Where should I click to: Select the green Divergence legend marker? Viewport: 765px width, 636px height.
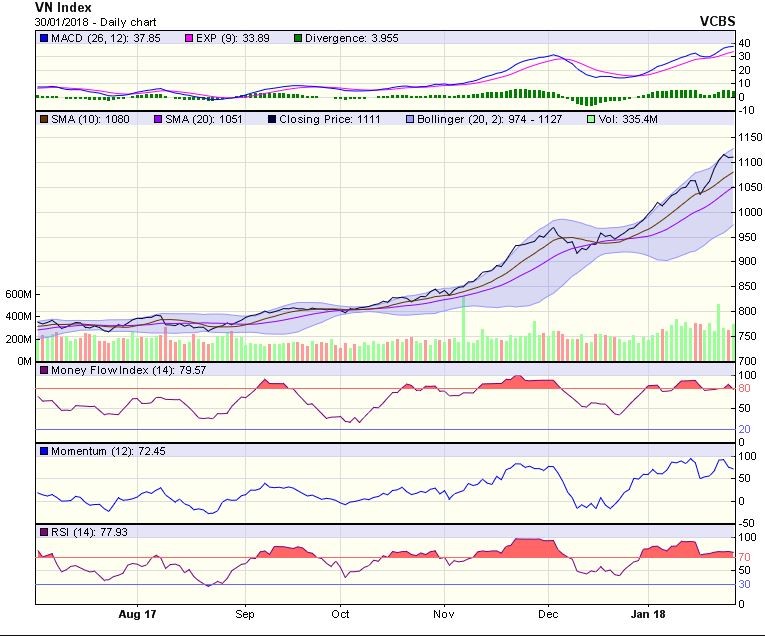pyautogui.click(x=297, y=38)
